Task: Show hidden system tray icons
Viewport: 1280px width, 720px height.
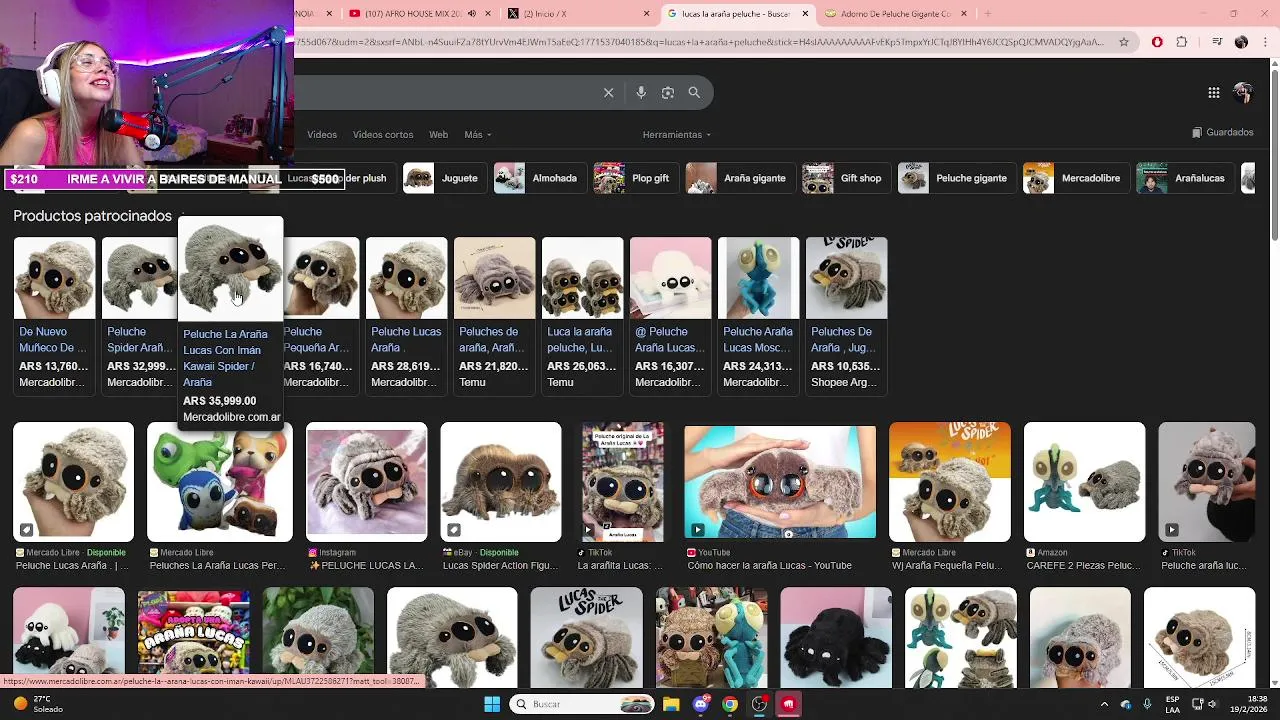Action: 1104,704
